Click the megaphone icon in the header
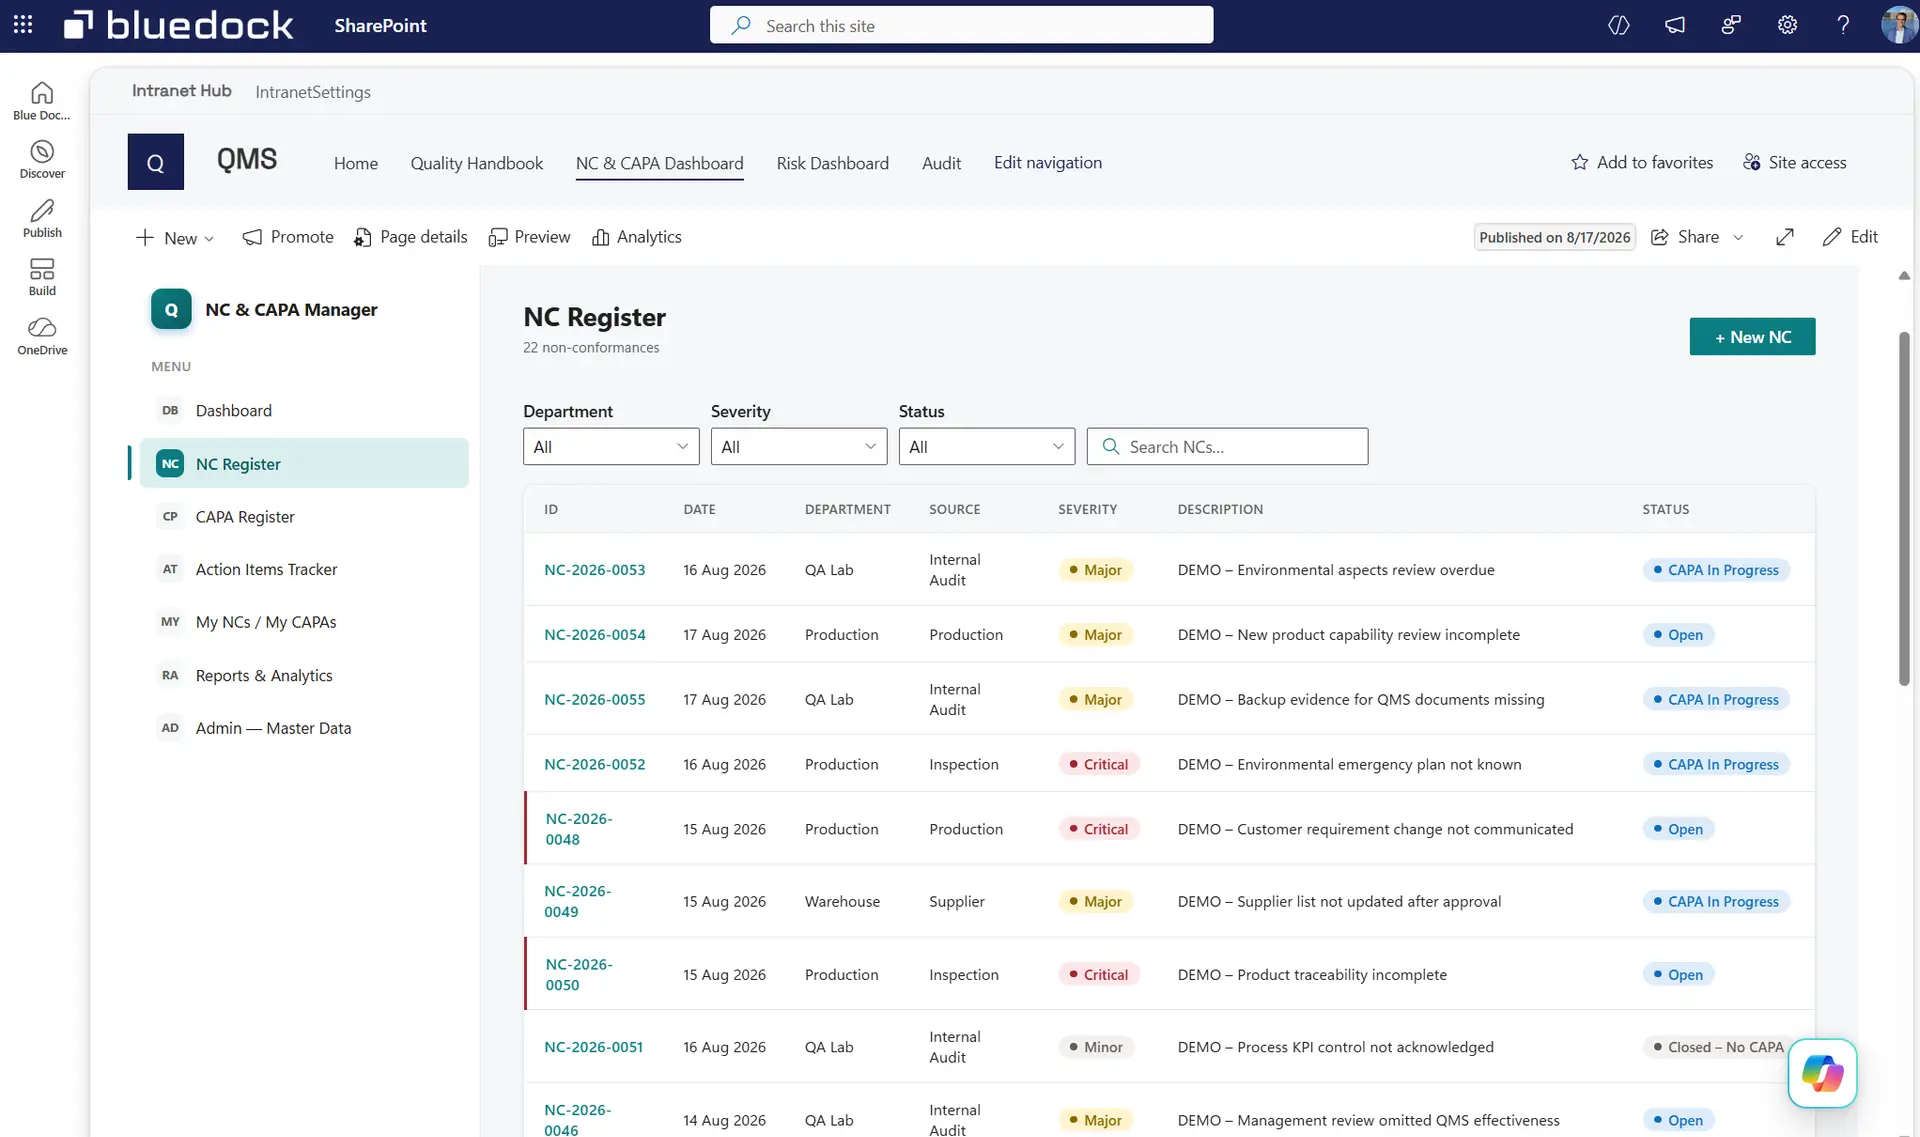This screenshot has height=1137, width=1920. click(1675, 25)
